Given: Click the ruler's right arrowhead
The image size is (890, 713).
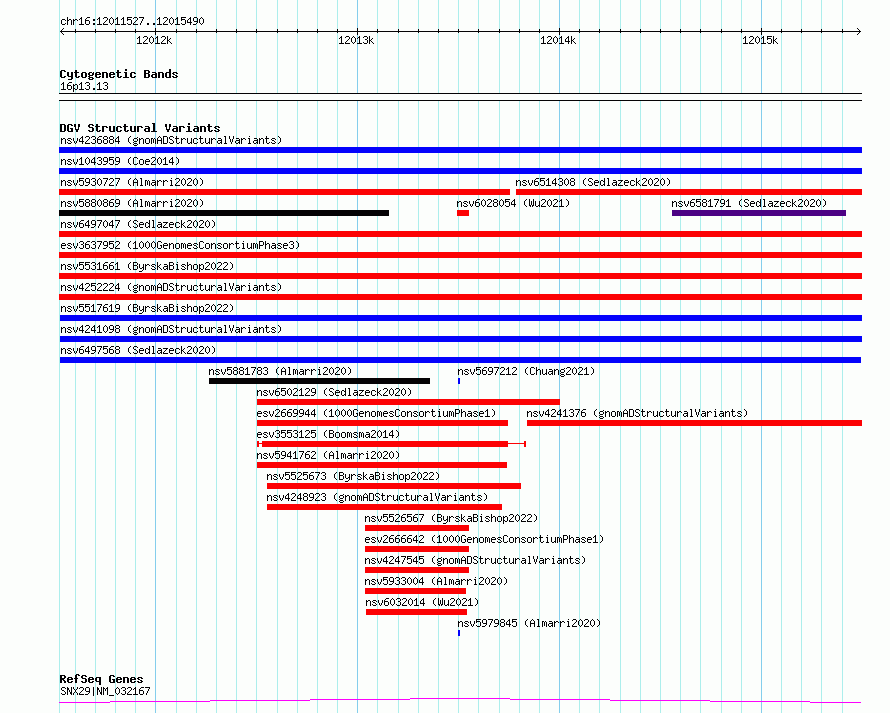Looking at the screenshot, I should coord(859,32).
